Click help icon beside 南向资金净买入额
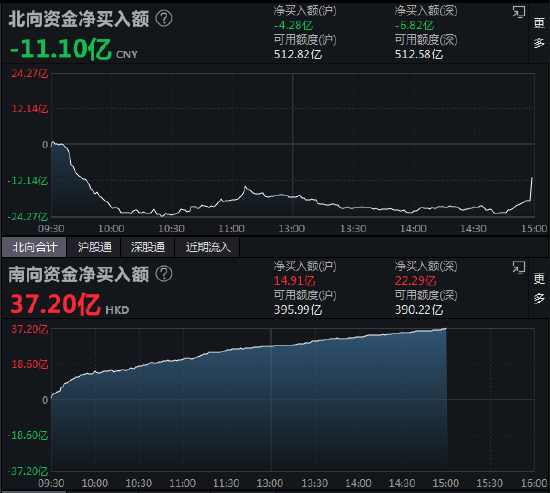This screenshot has height=493, width=550. pos(163,274)
